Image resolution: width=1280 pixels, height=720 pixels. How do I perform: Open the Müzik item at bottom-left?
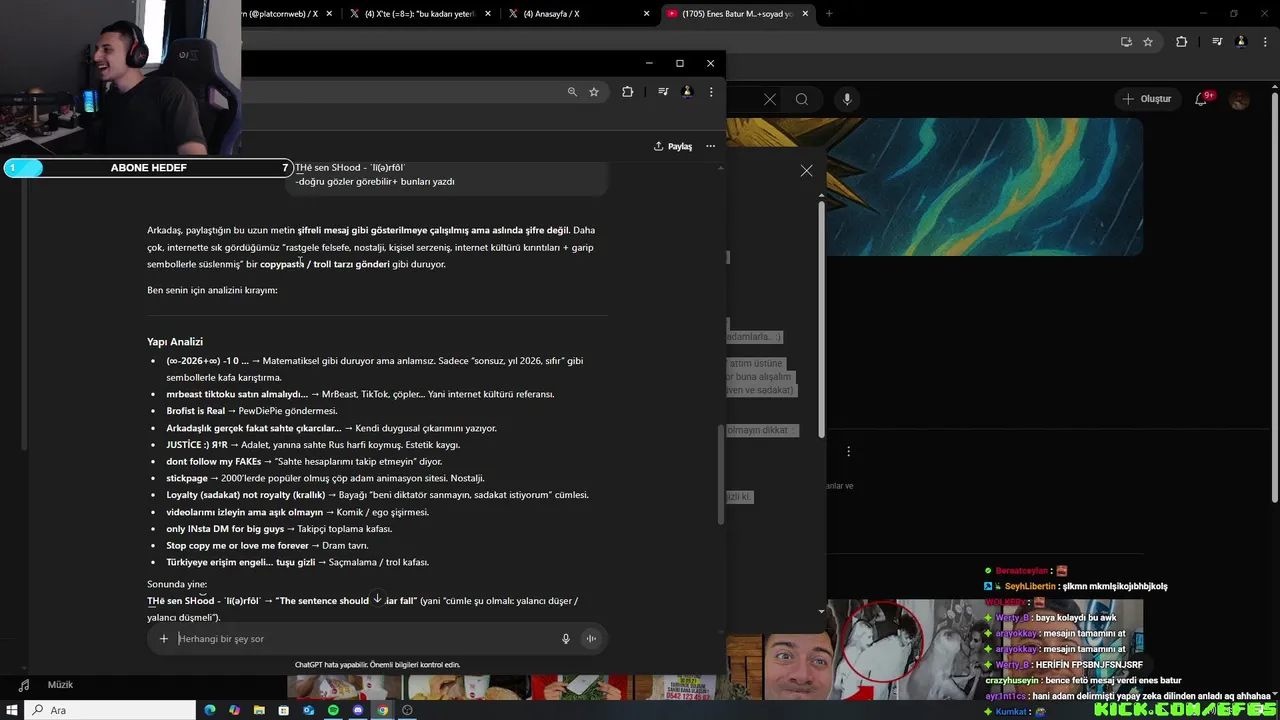(60, 685)
